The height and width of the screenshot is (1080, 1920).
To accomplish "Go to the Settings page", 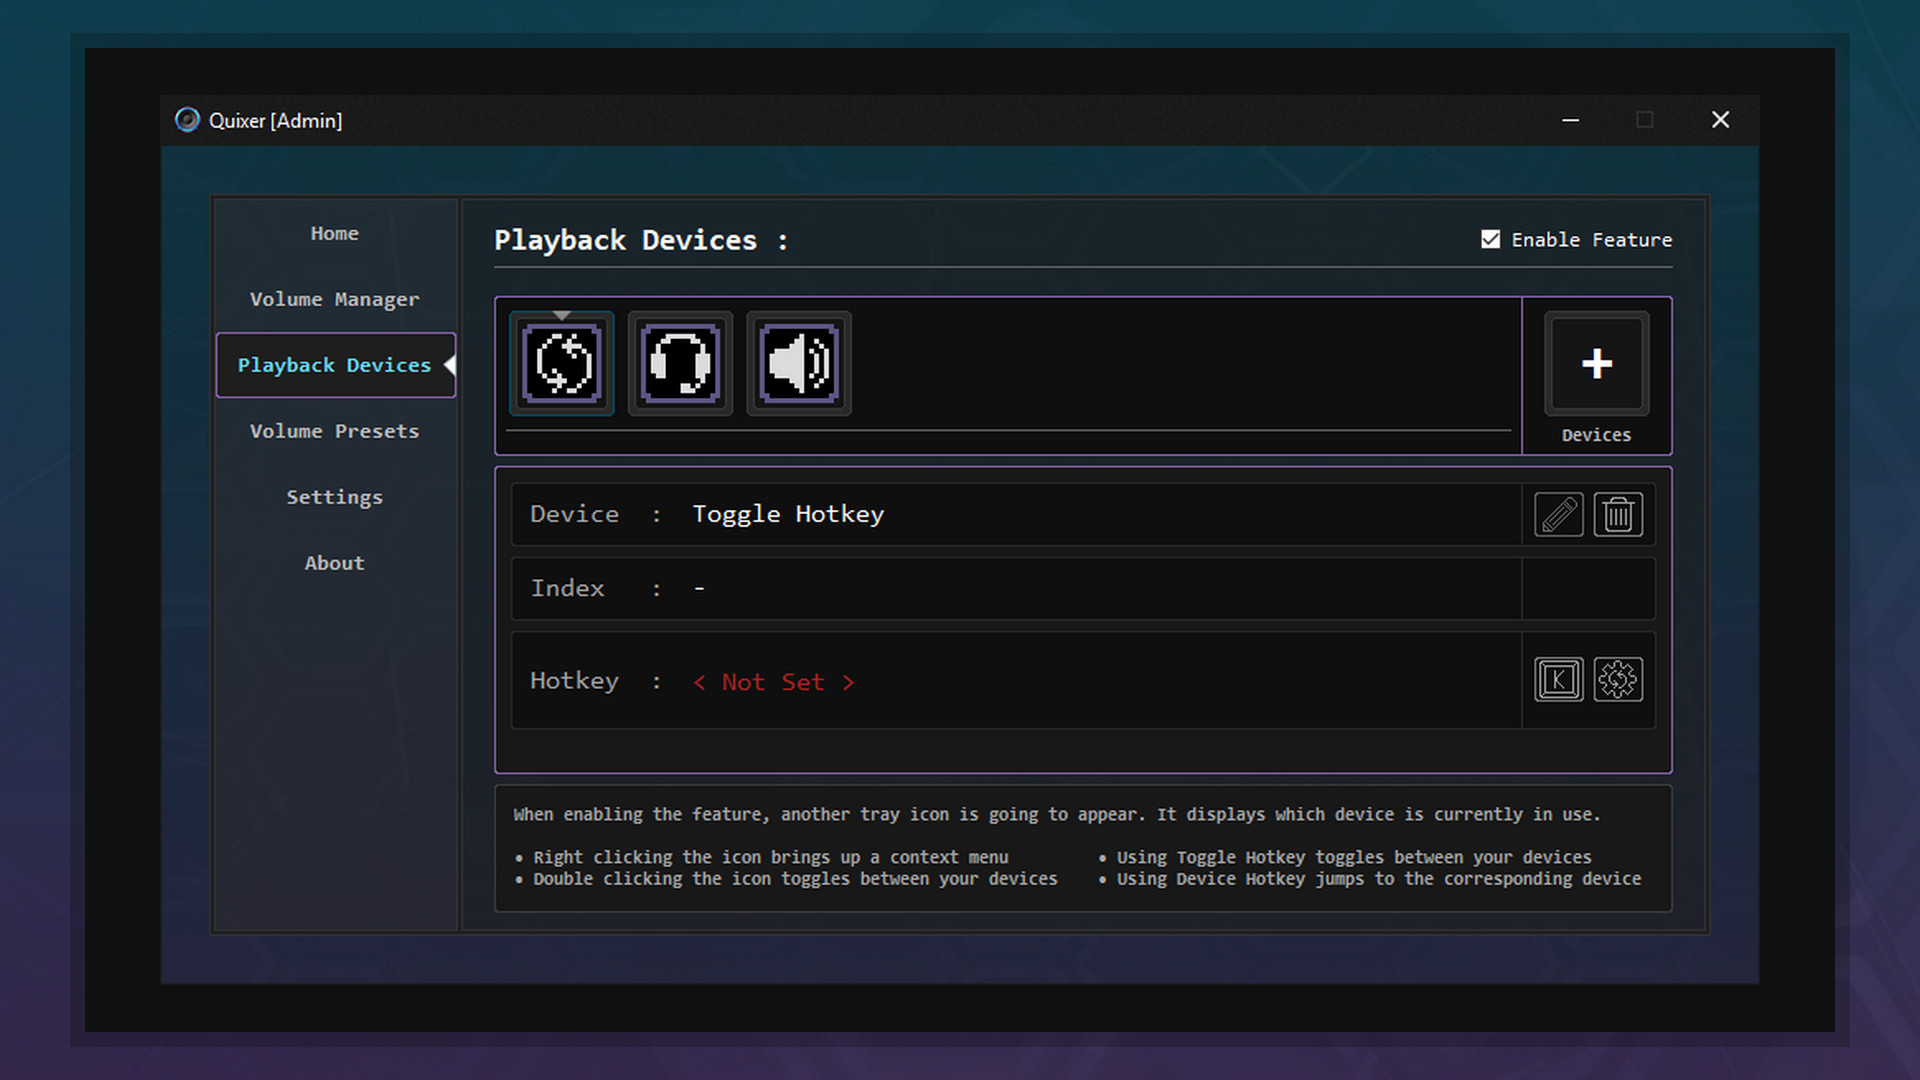I will tap(334, 497).
